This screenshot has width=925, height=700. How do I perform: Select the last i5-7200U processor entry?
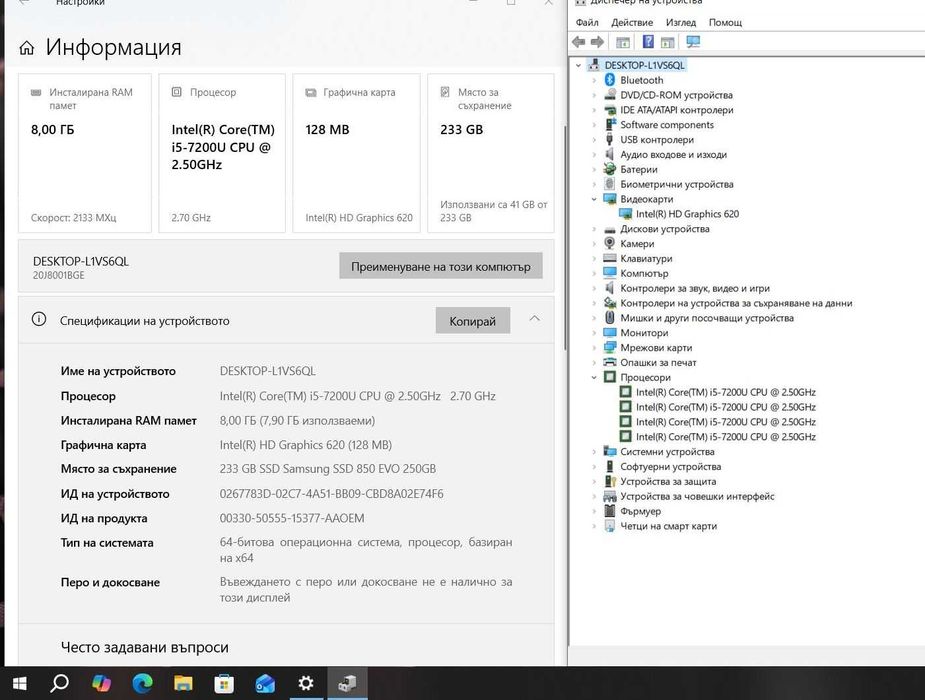(726, 436)
